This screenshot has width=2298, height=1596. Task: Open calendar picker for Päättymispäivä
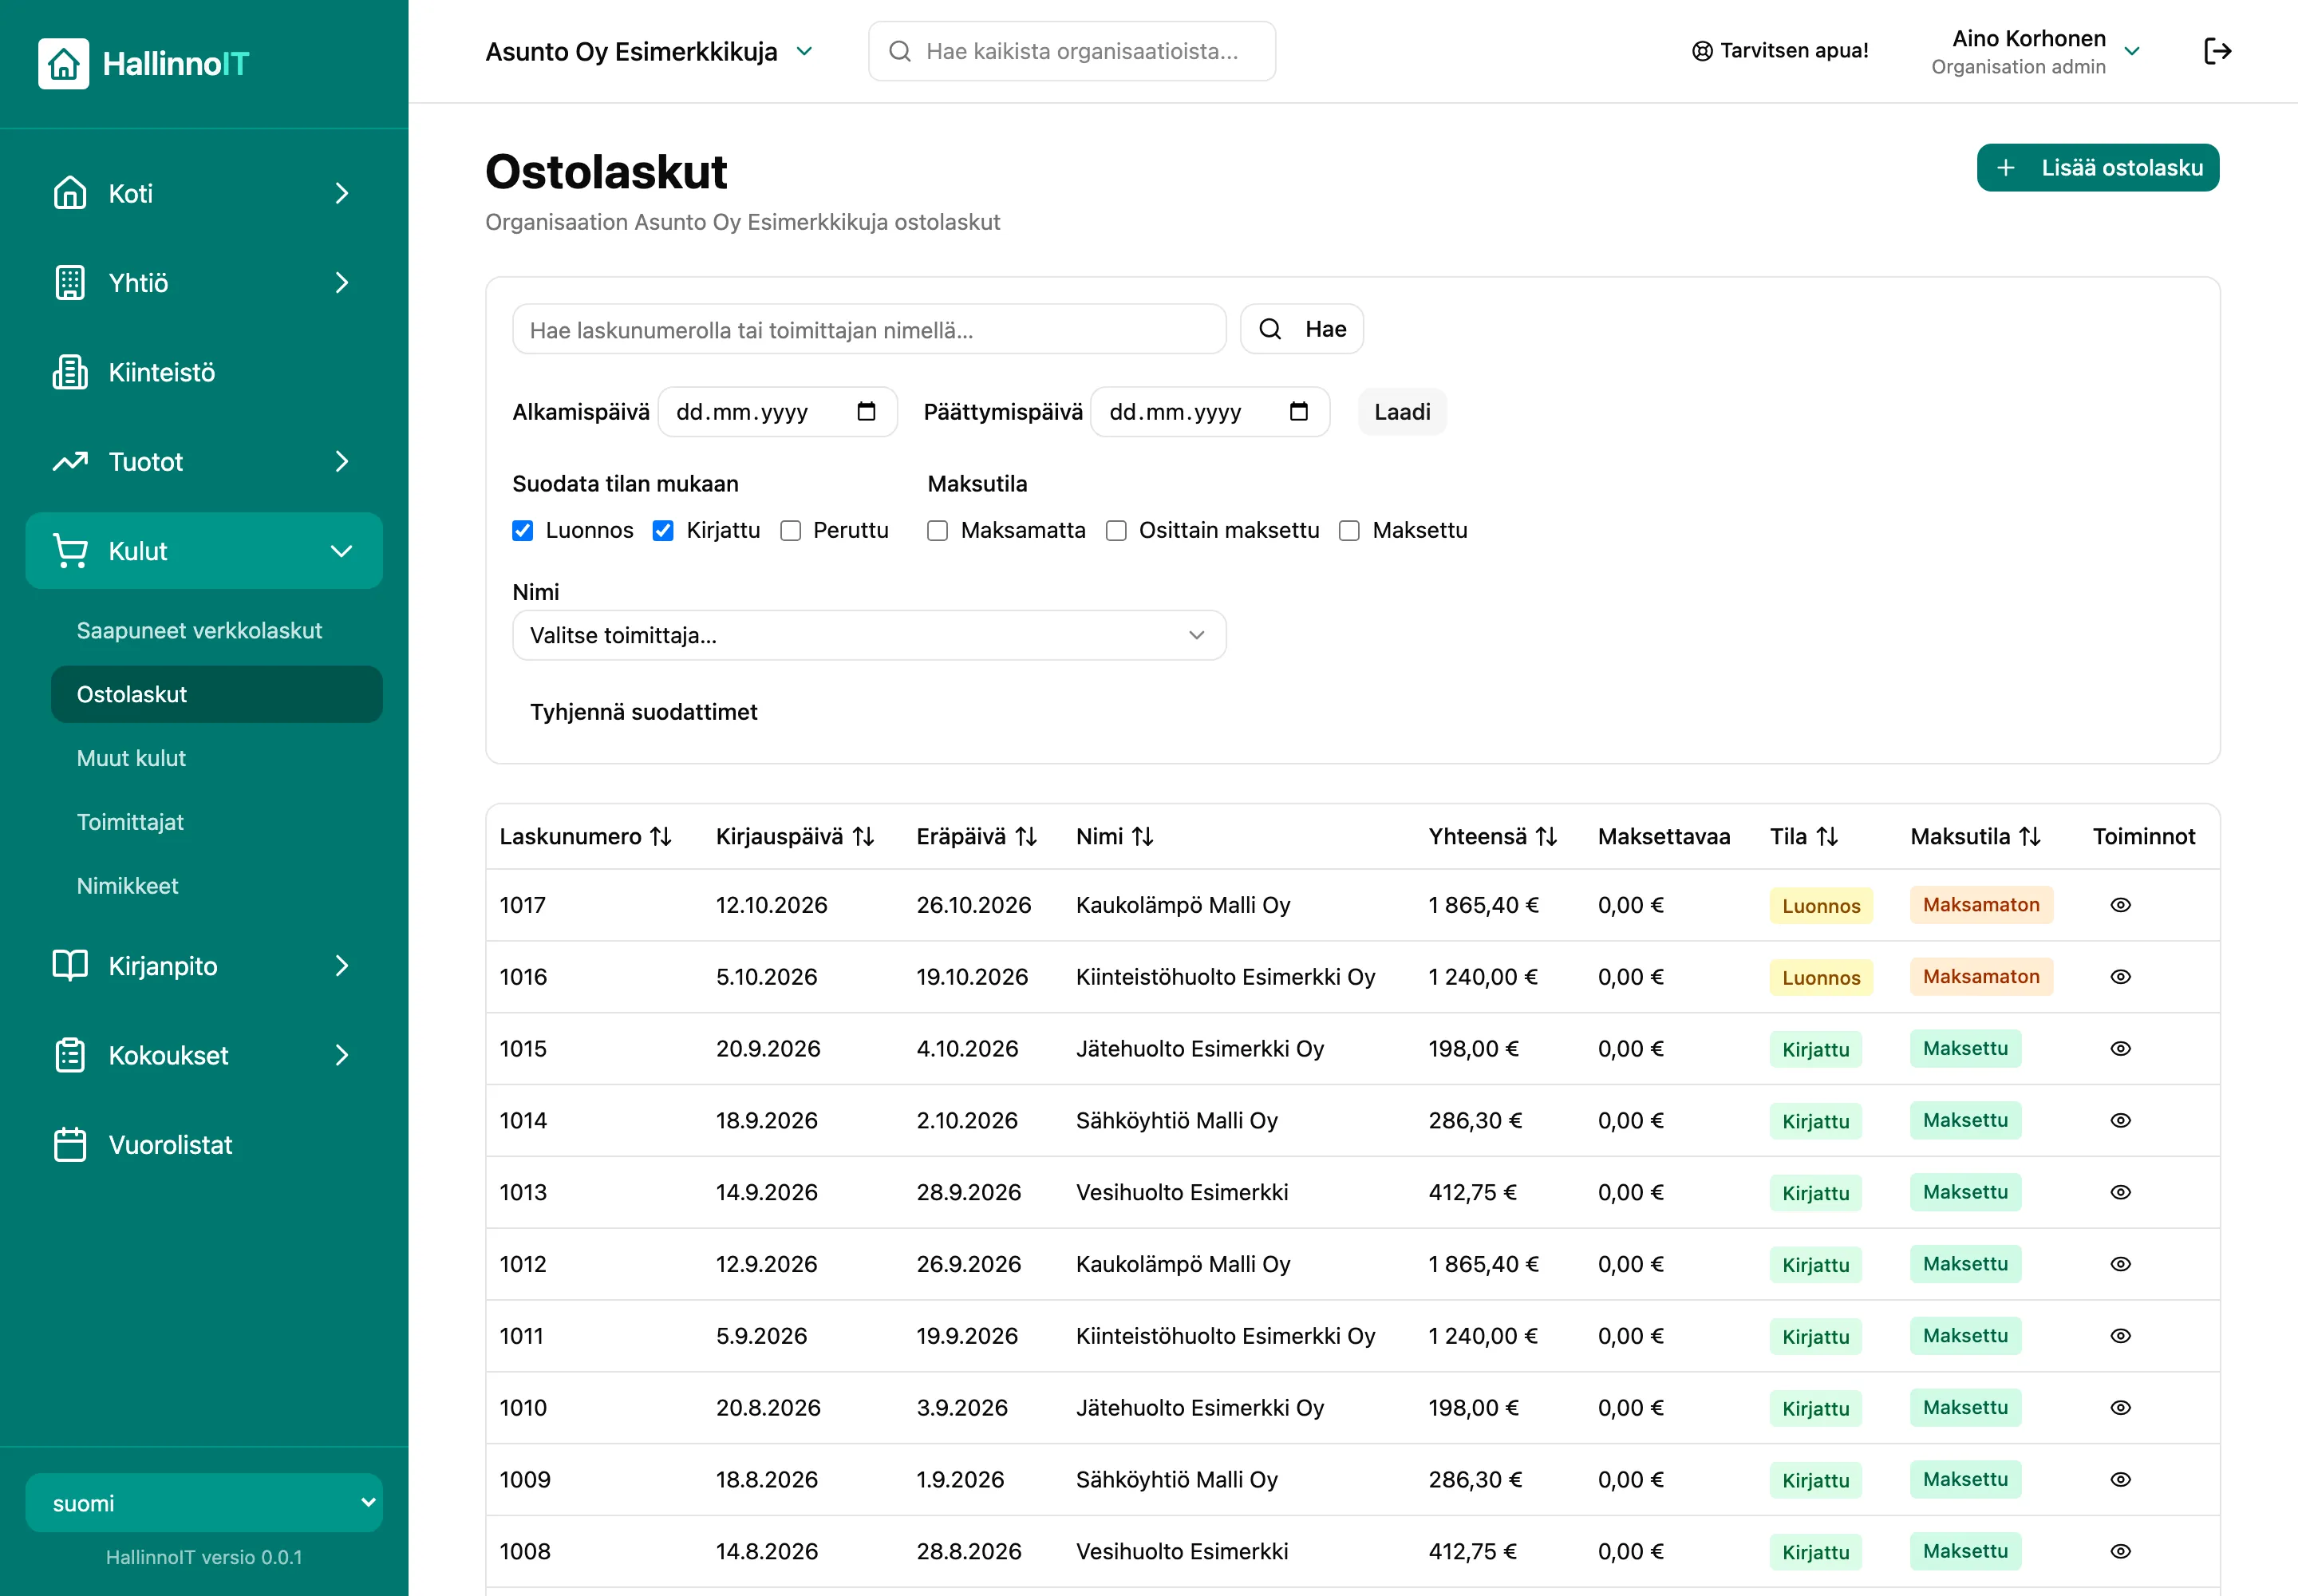coord(1298,412)
